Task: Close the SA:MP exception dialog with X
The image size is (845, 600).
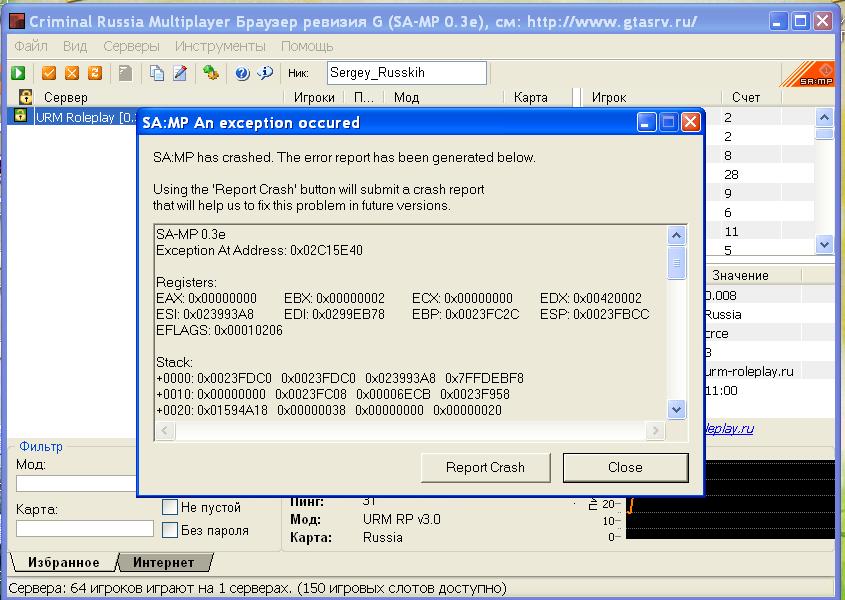Action: [x=690, y=122]
